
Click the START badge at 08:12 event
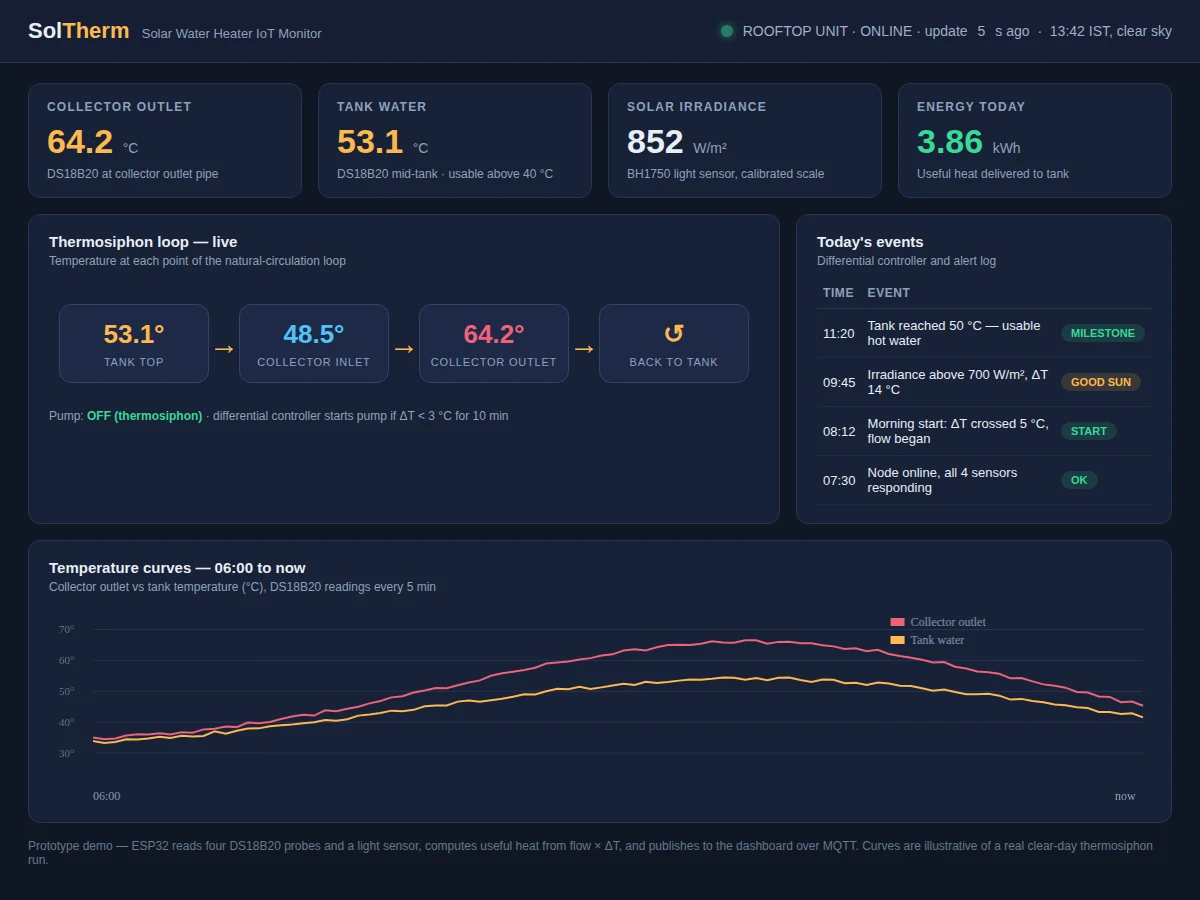pyautogui.click(x=1089, y=431)
